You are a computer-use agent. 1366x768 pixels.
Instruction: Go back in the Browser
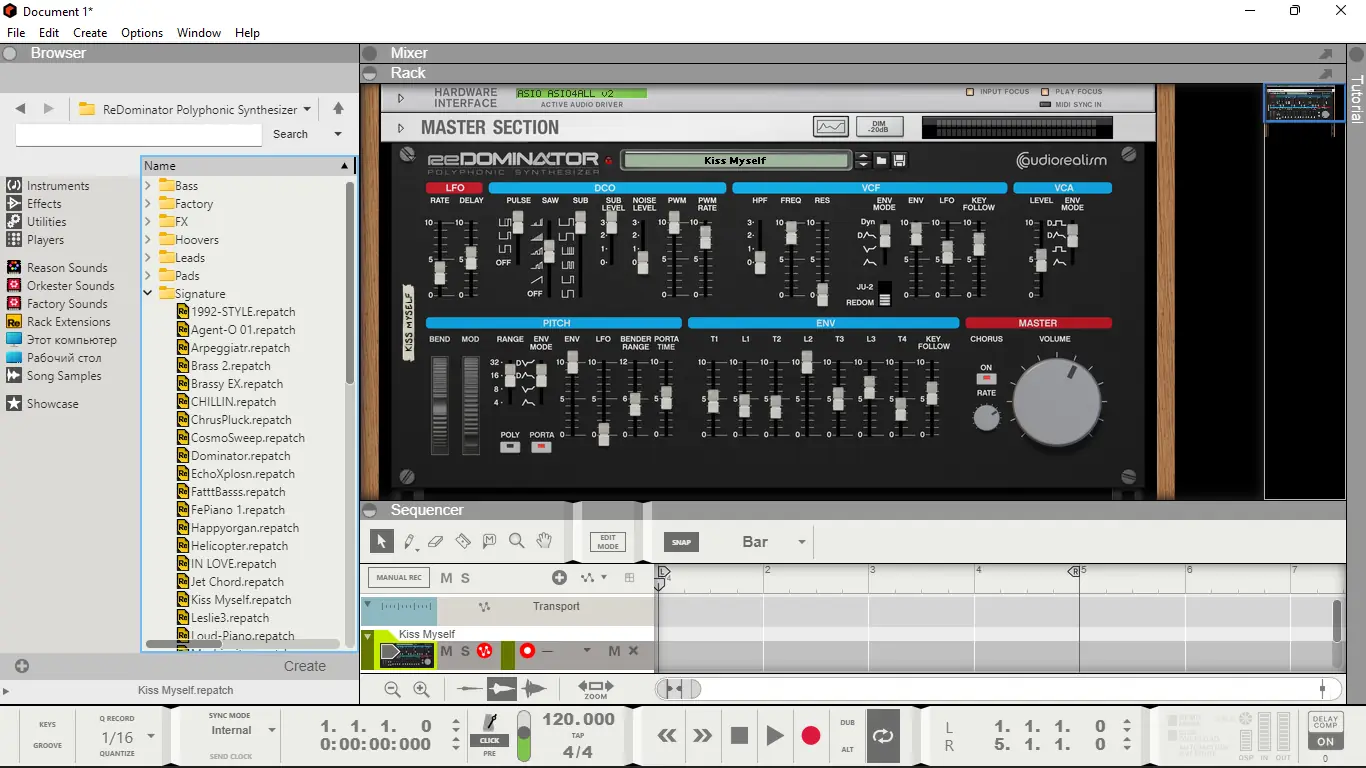click(20, 109)
